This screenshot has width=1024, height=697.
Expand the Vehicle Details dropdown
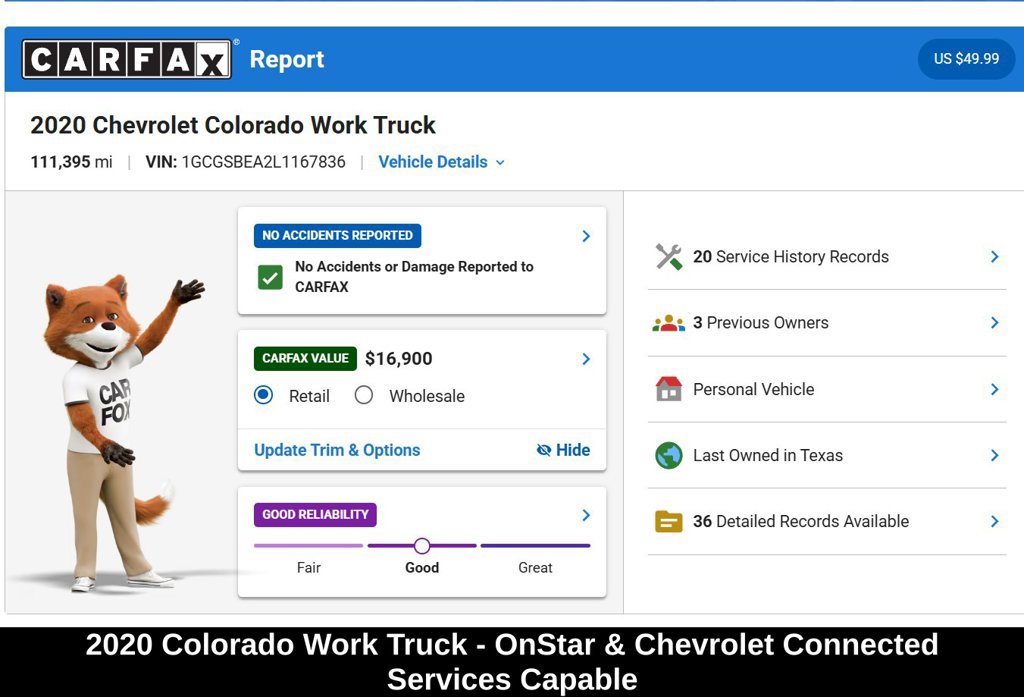[441, 162]
